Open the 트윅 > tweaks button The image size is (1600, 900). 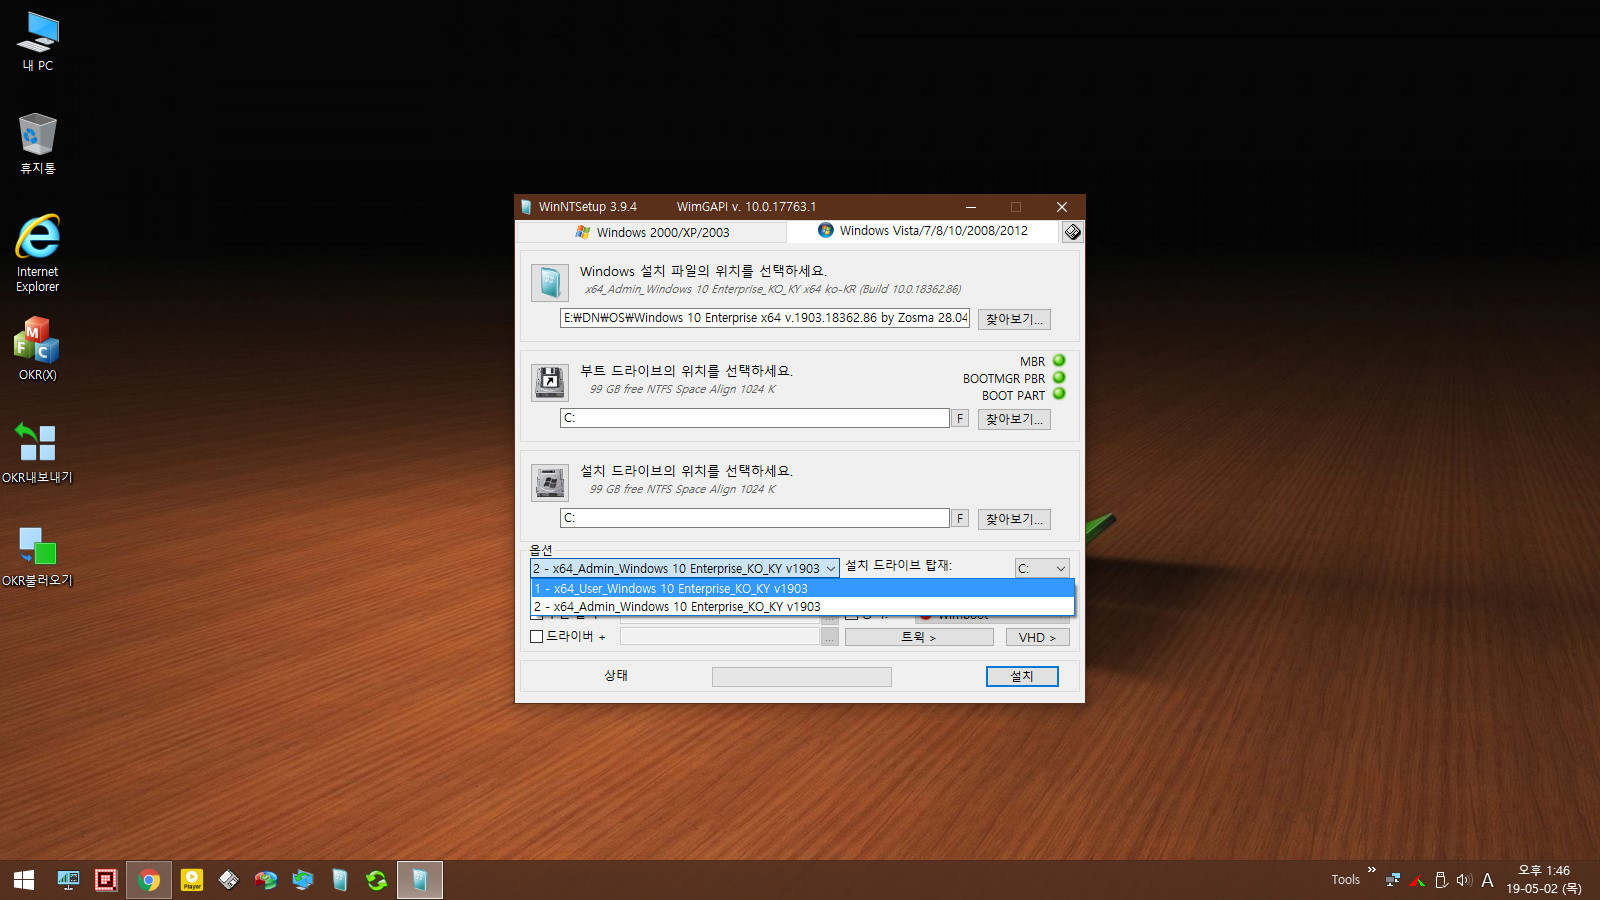tap(919, 637)
